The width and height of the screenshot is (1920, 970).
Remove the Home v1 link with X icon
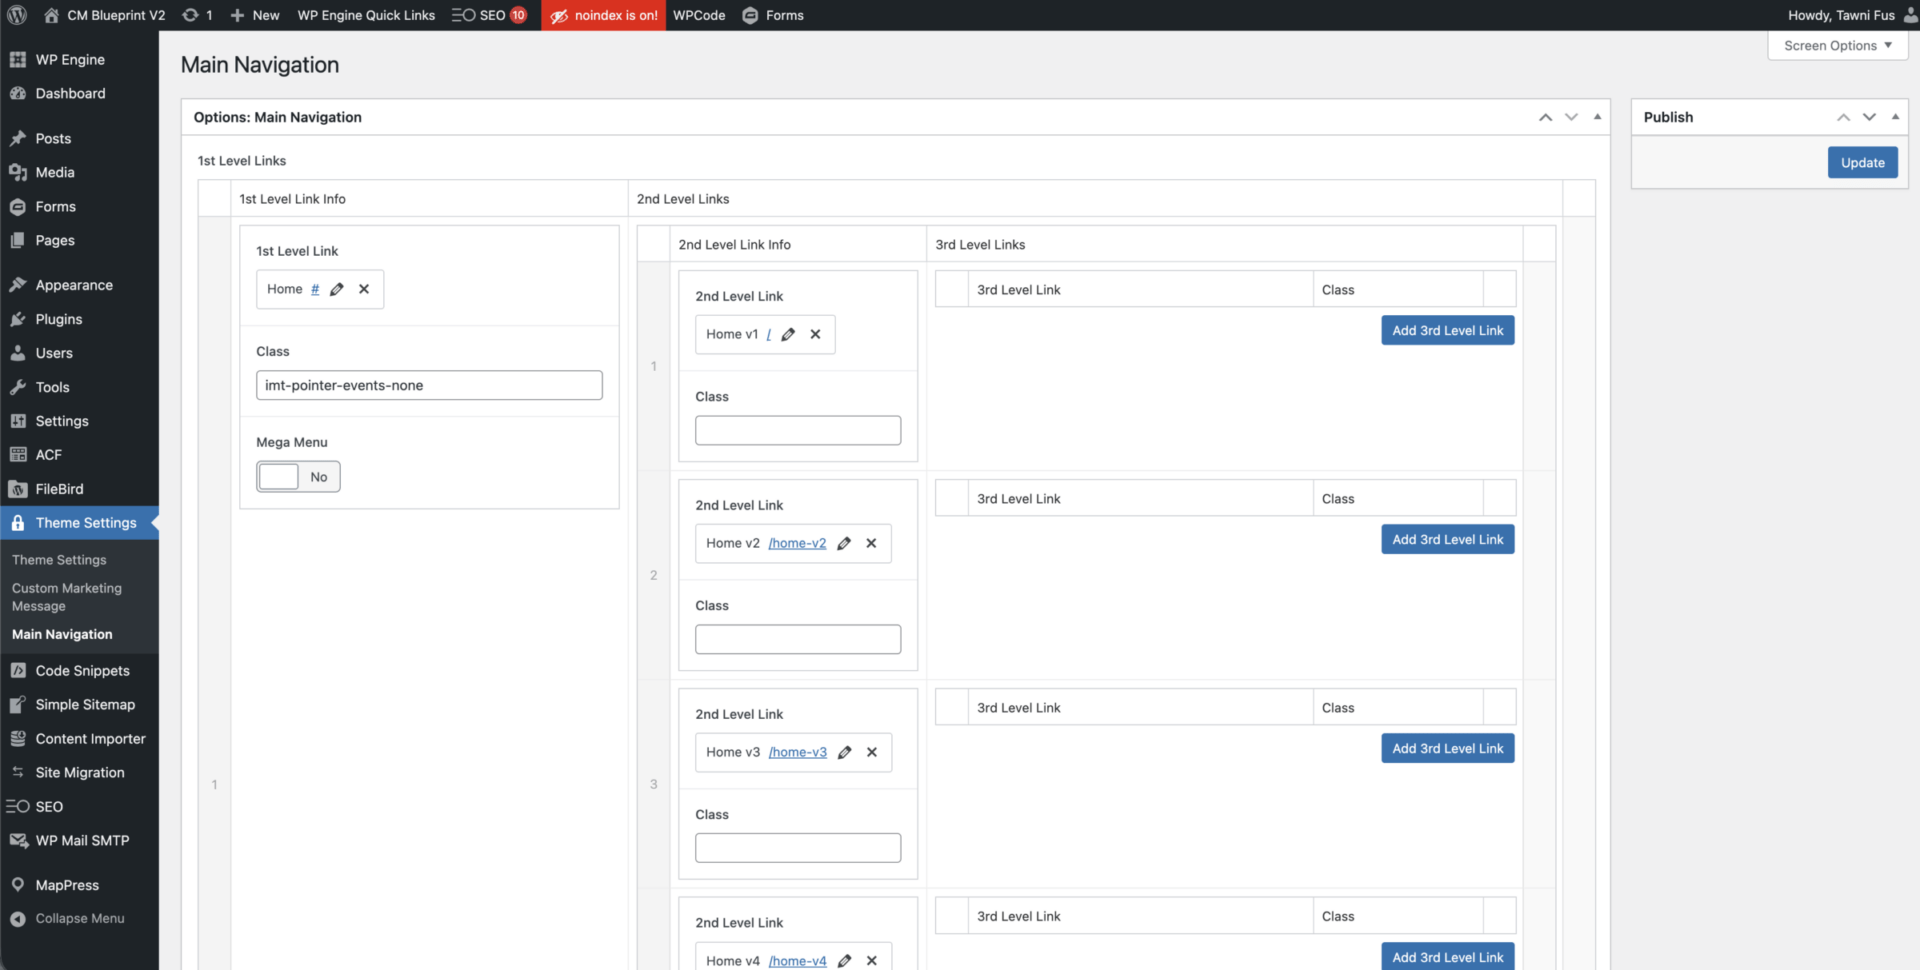pyautogui.click(x=815, y=334)
